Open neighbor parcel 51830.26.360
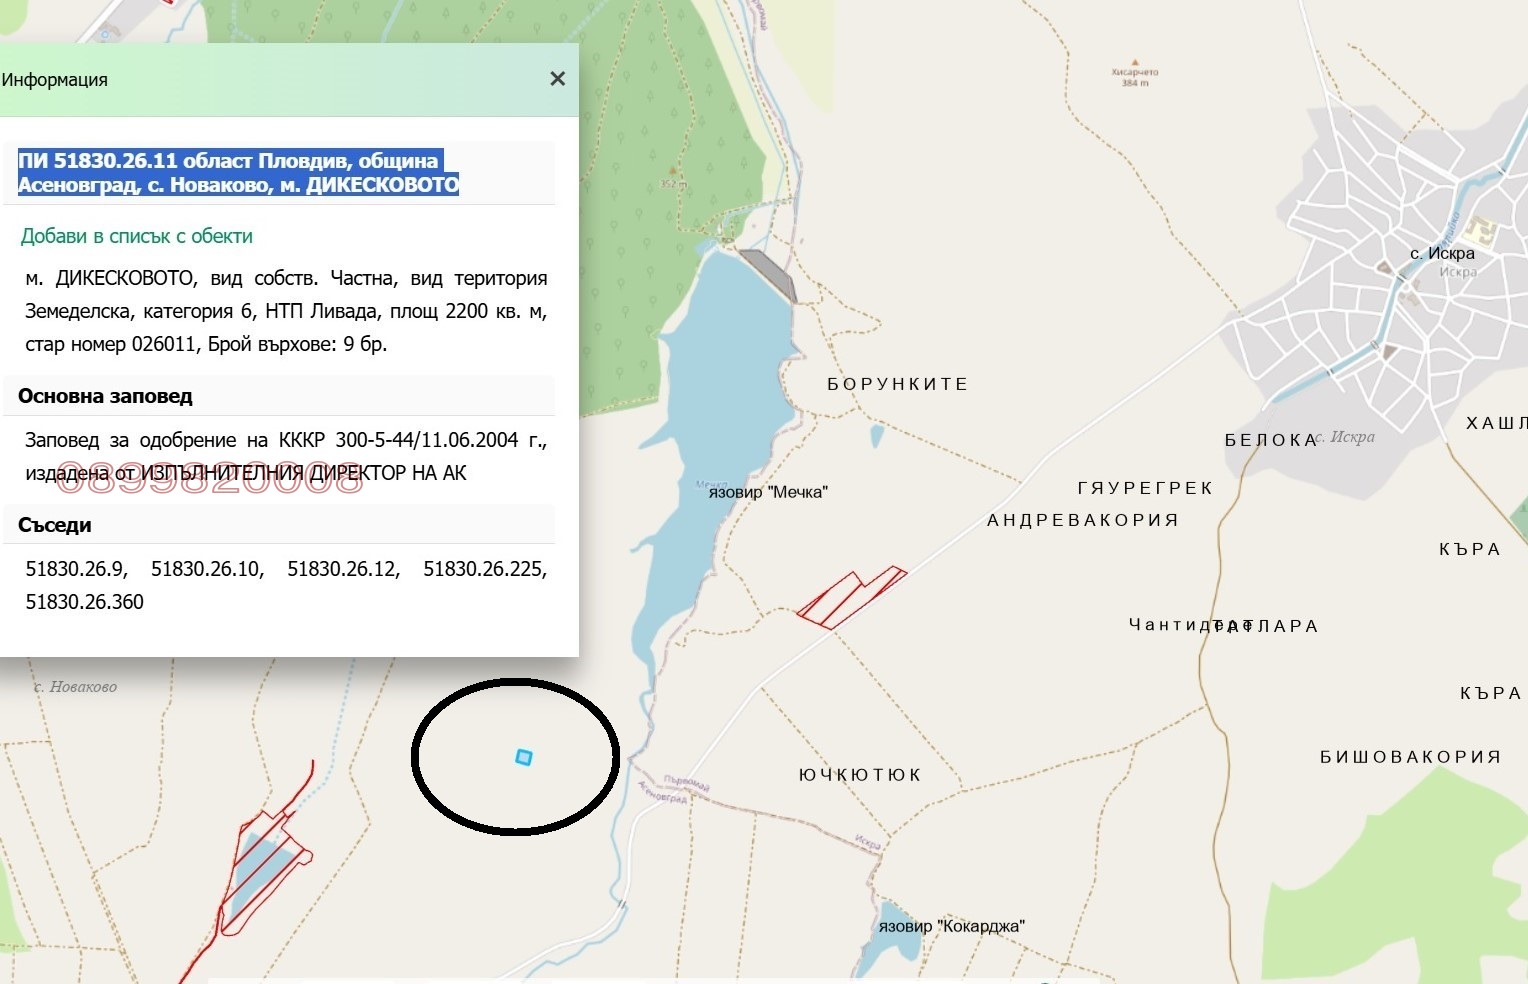The height and width of the screenshot is (984, 1528). pos(85,602)
